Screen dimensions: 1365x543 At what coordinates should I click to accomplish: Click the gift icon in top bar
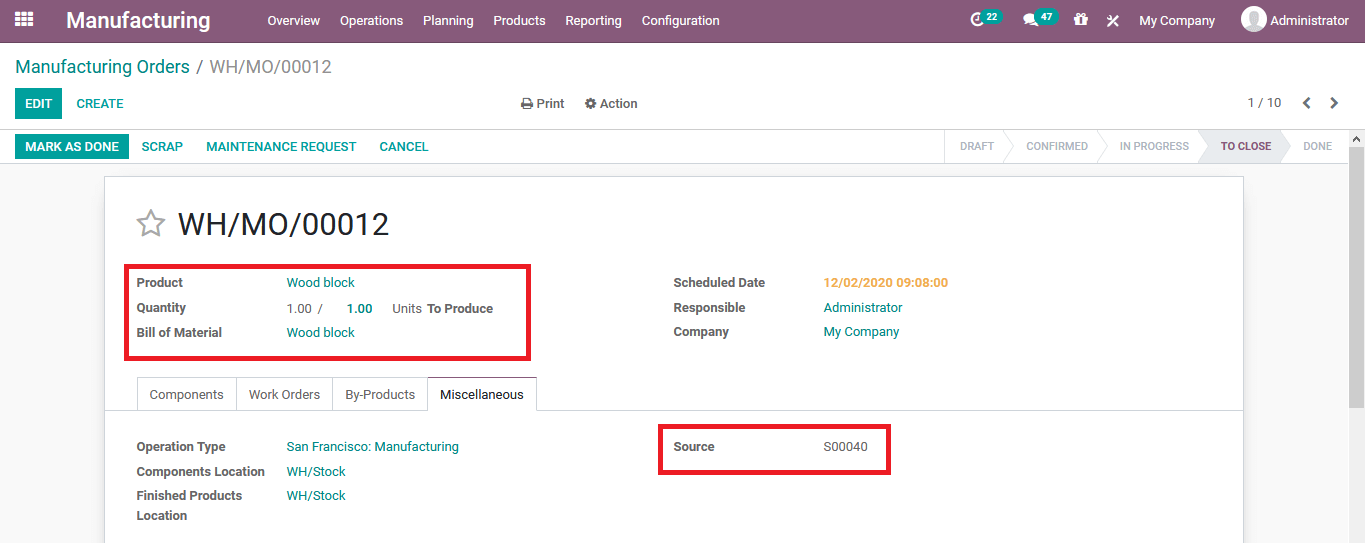1081,20
